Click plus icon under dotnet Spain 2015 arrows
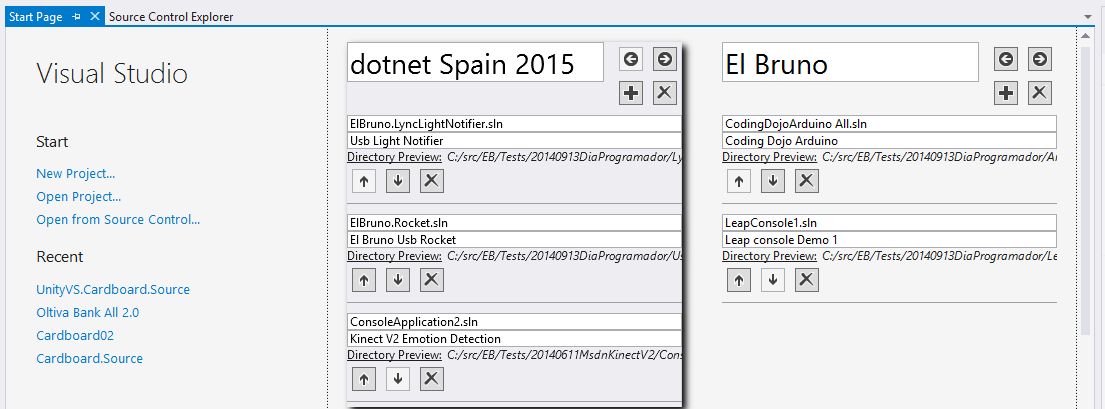 point(631,93)
